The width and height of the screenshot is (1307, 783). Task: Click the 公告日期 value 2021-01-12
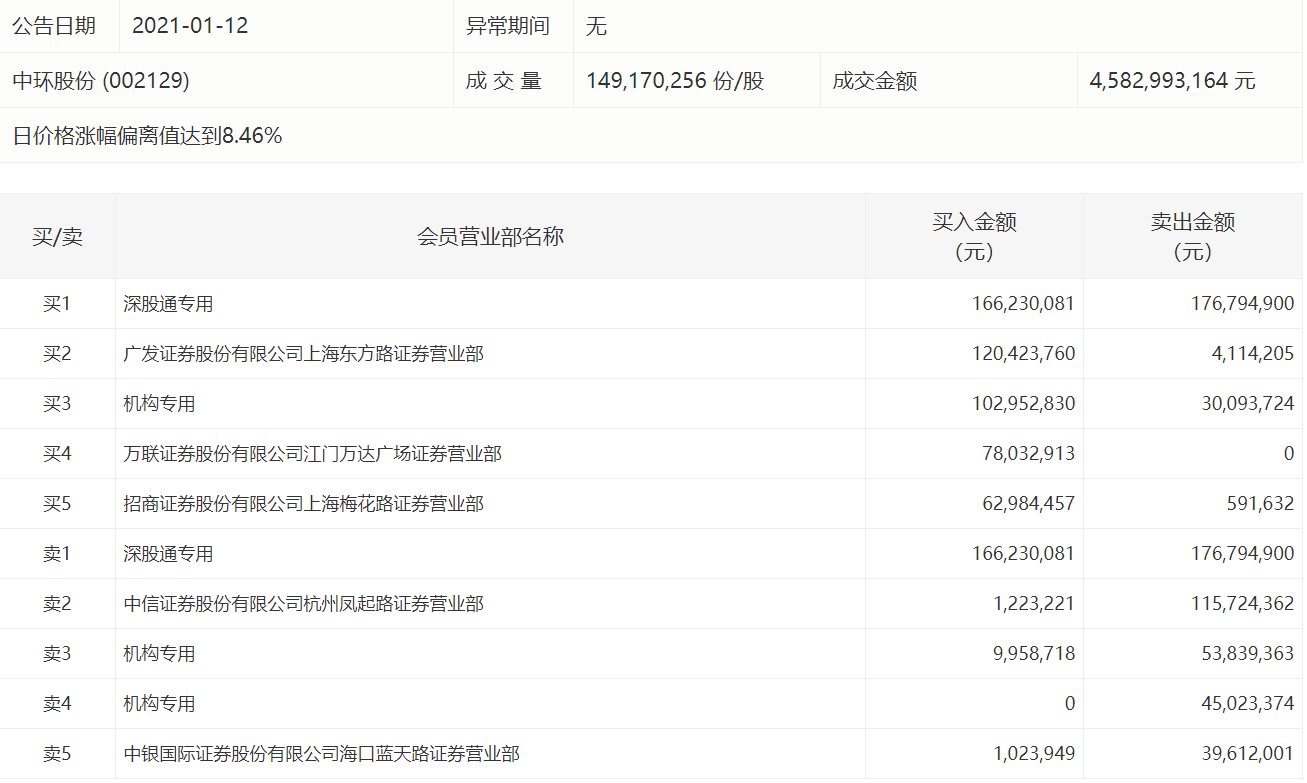point(190,26)
